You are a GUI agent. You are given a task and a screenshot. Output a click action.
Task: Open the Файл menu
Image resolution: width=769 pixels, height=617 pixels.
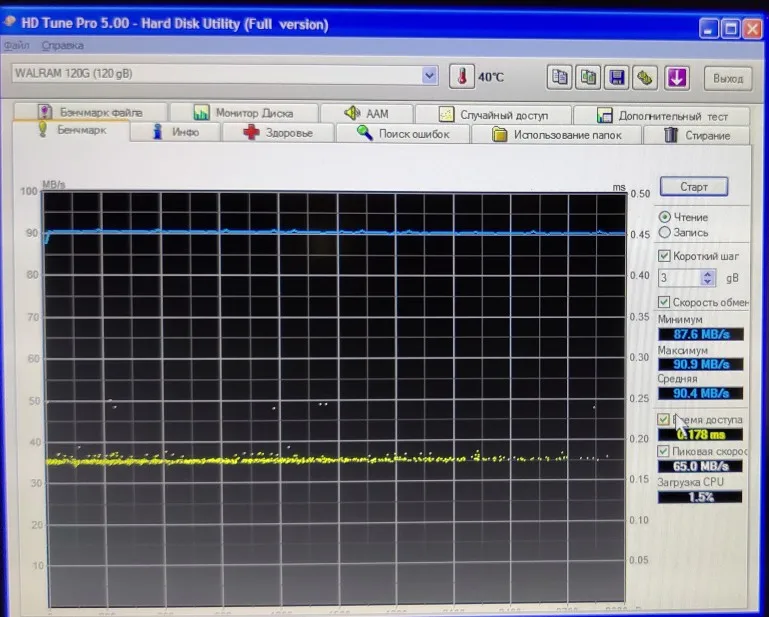coord(15,45)
